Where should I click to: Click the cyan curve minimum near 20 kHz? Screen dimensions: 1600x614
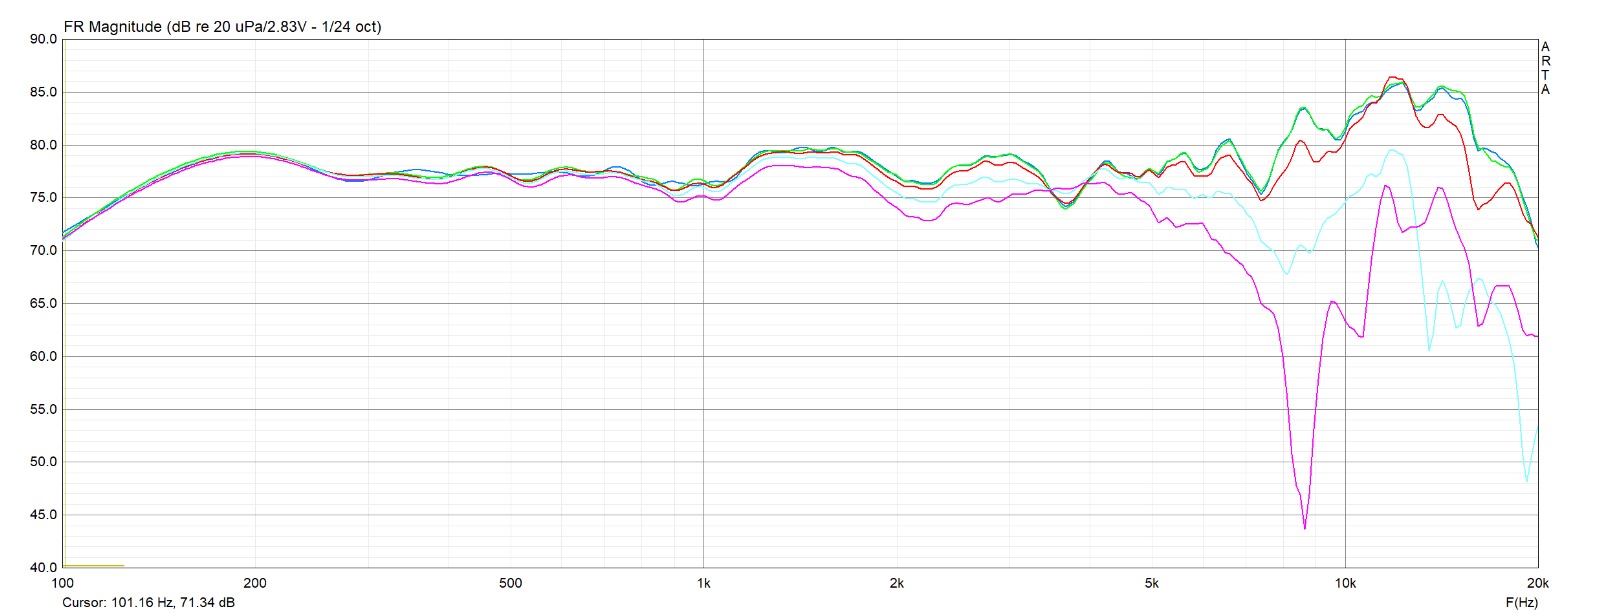(x=1526, y=481)
